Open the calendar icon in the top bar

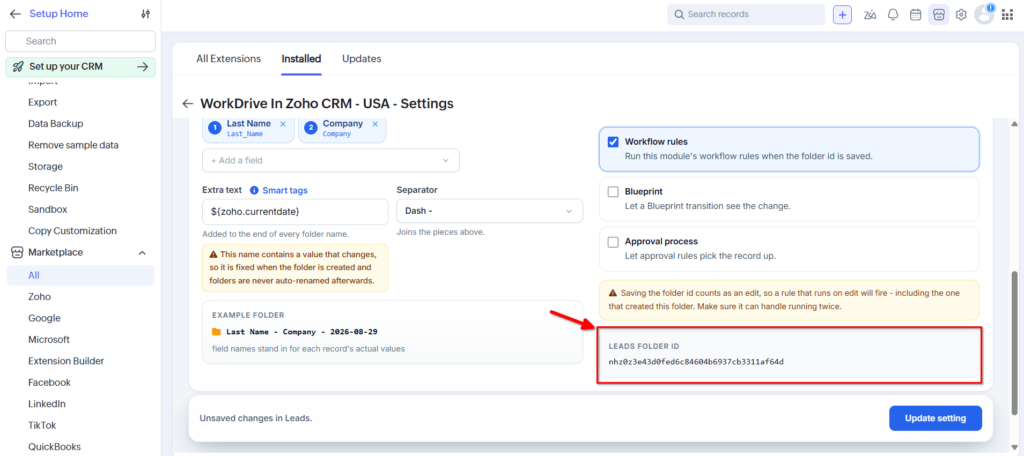point(916,14)
